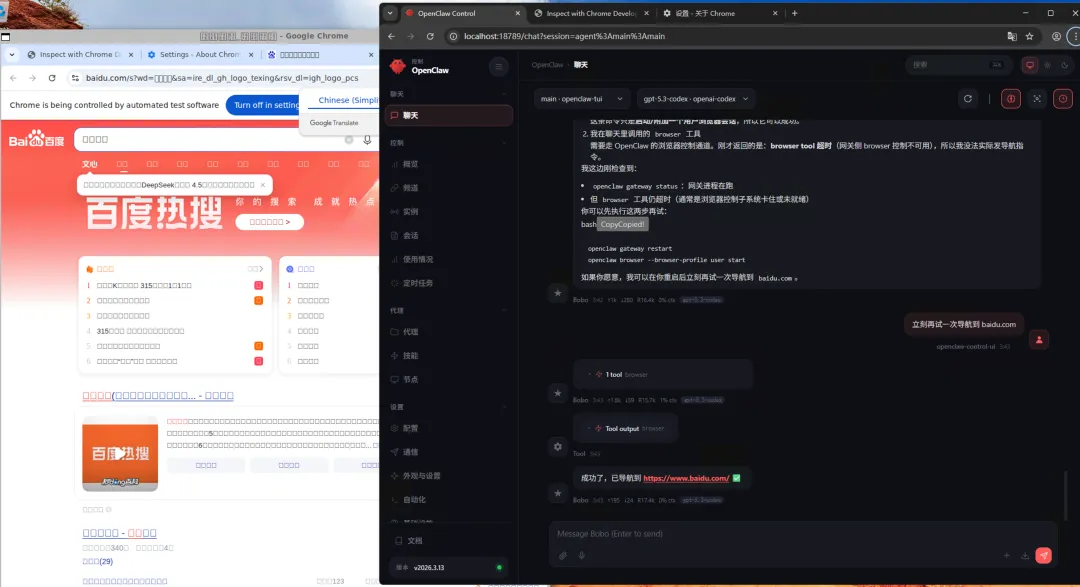Collapse the 控制 sidebar section header
The width and height of the screenshot is (1080, 587).
pos(448,143)
